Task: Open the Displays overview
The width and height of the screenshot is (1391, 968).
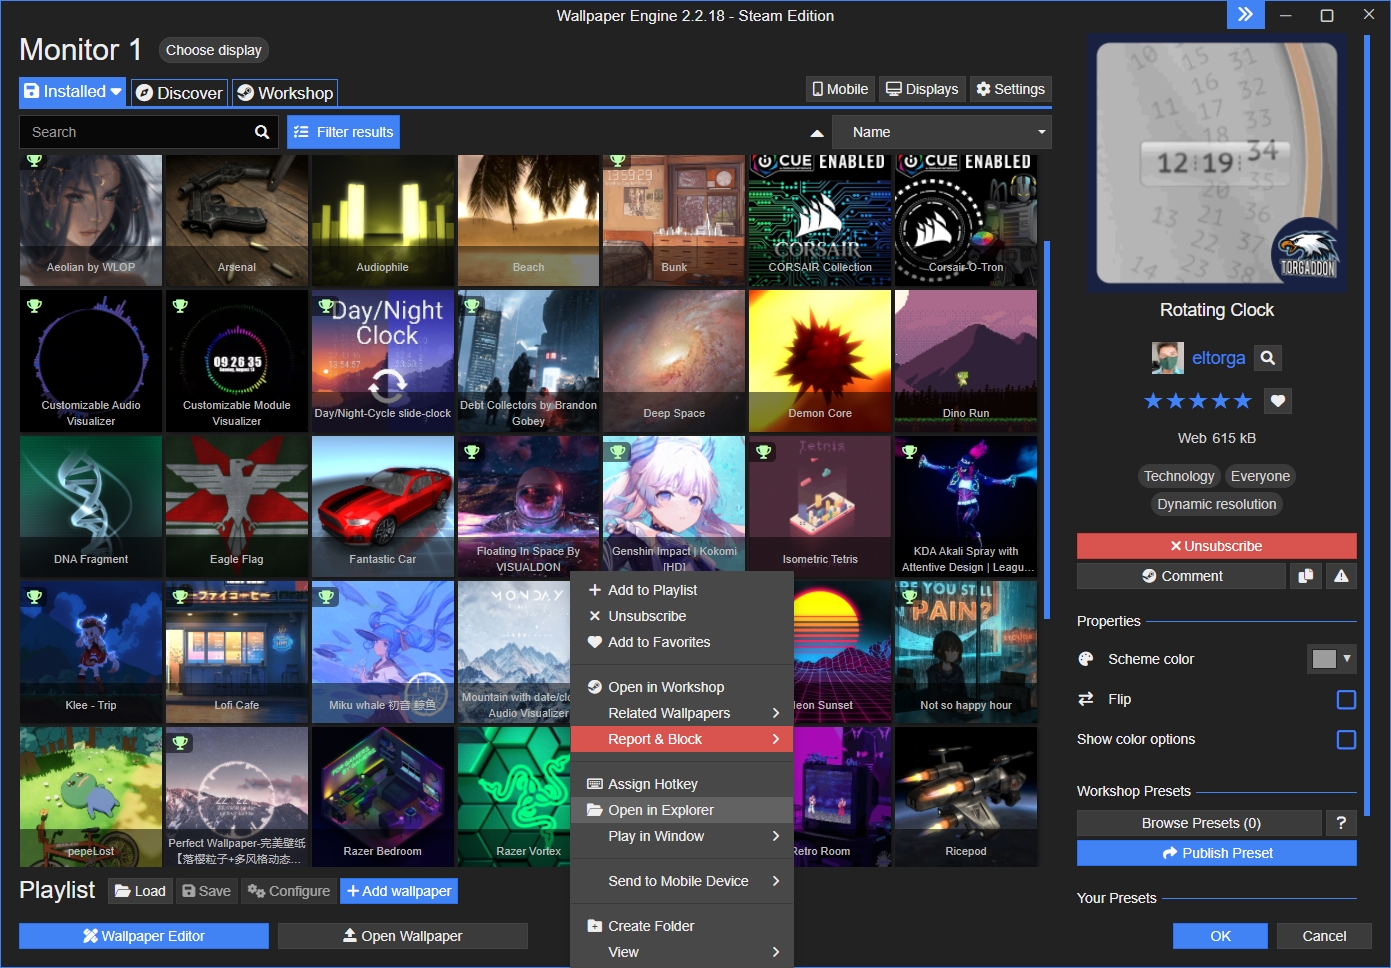Action: [x=922, y=89]
